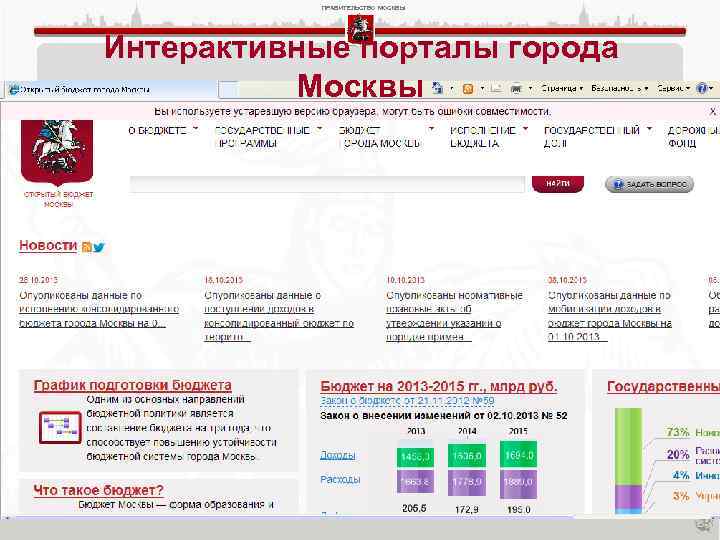The image size is (720, 540).
Task: Open the Что такое бюджет? link
Action: tap(98, 490)
